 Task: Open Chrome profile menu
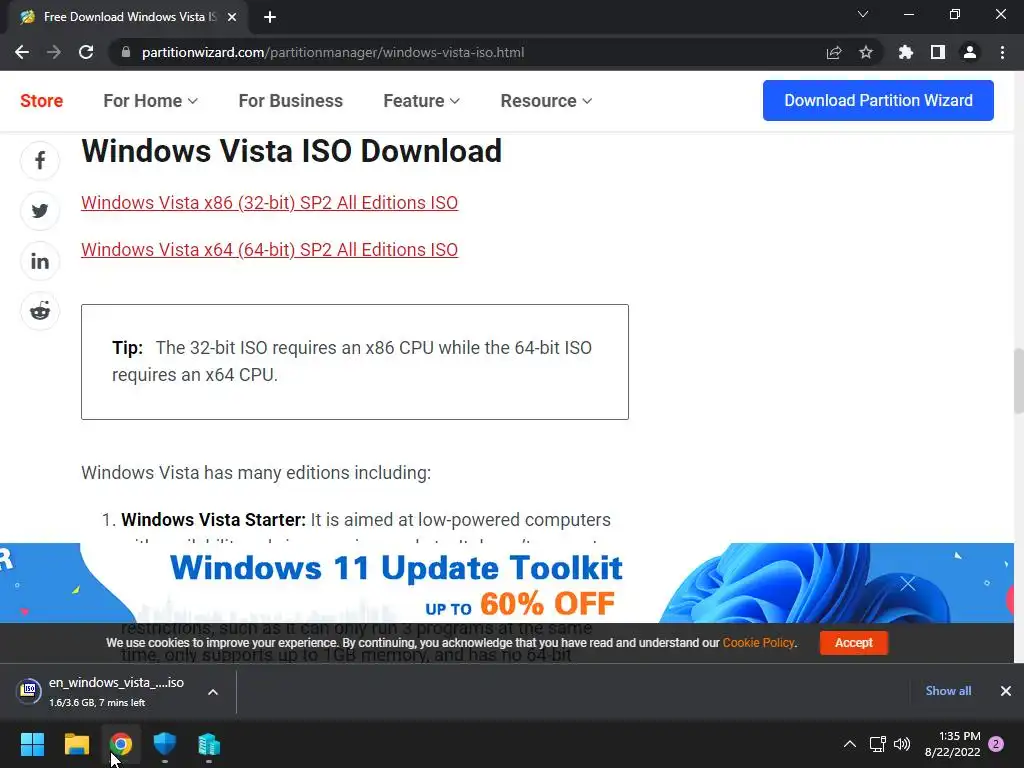click(970, 52)
